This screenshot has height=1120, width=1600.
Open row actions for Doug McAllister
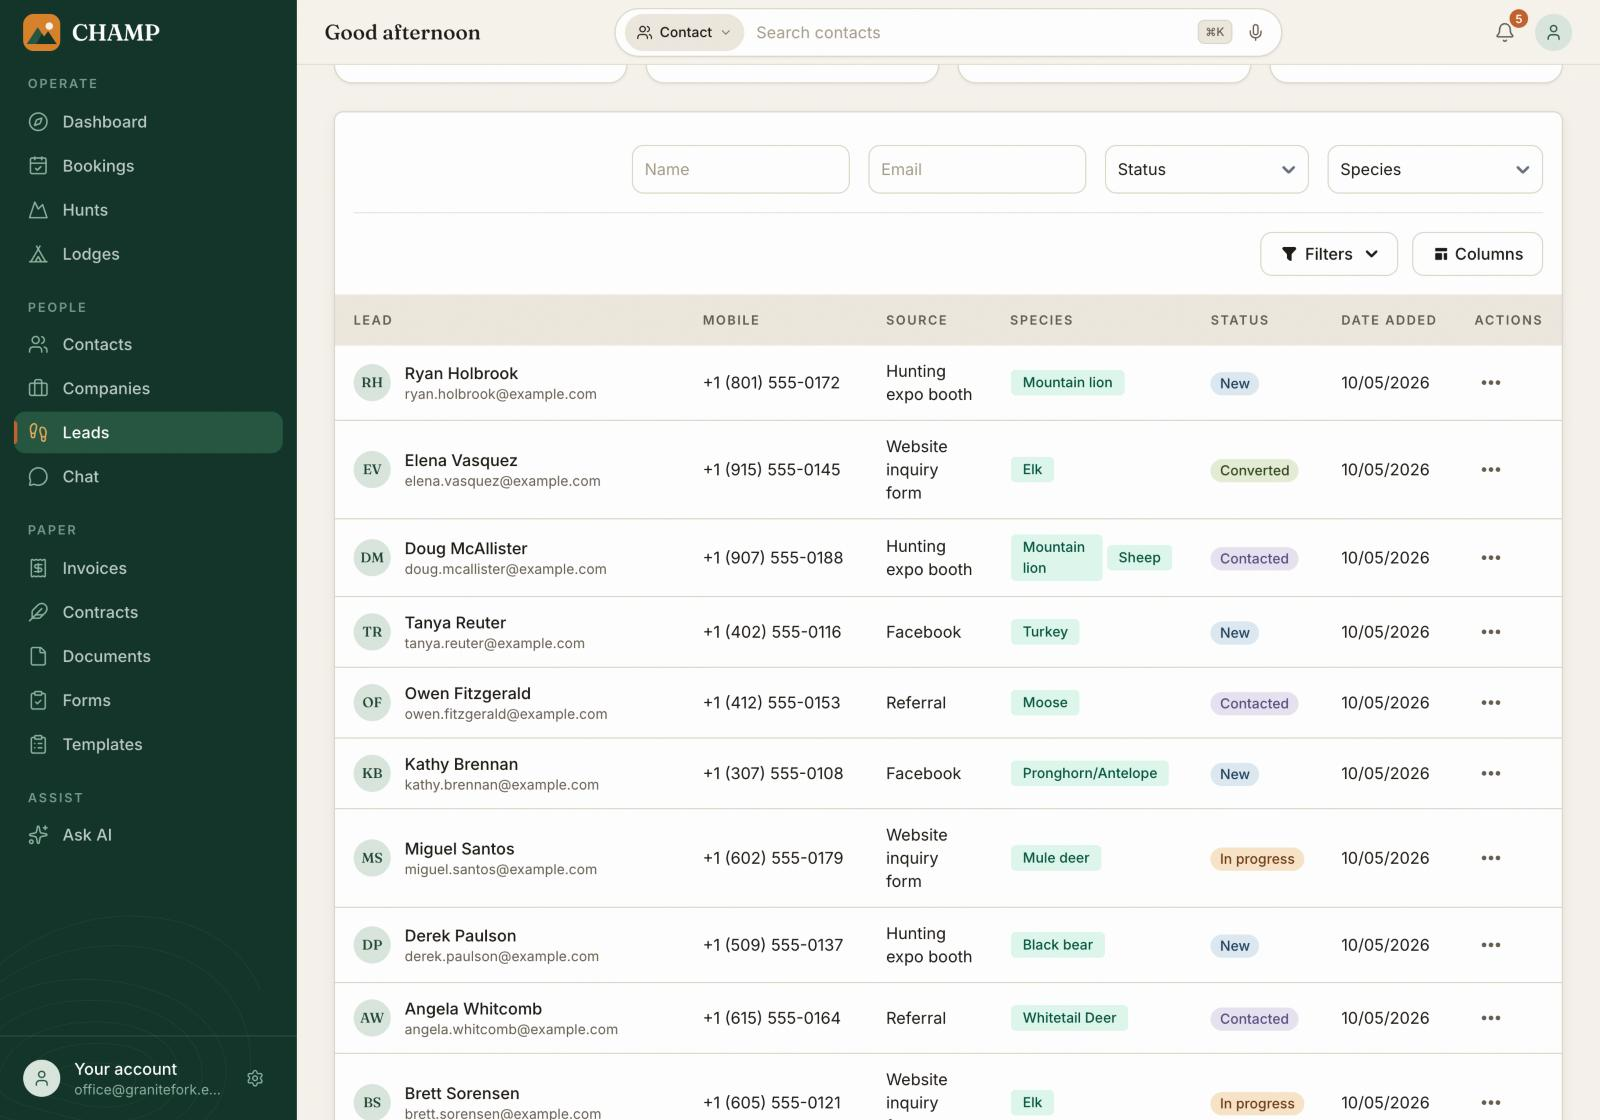[x=1490, y=557]
